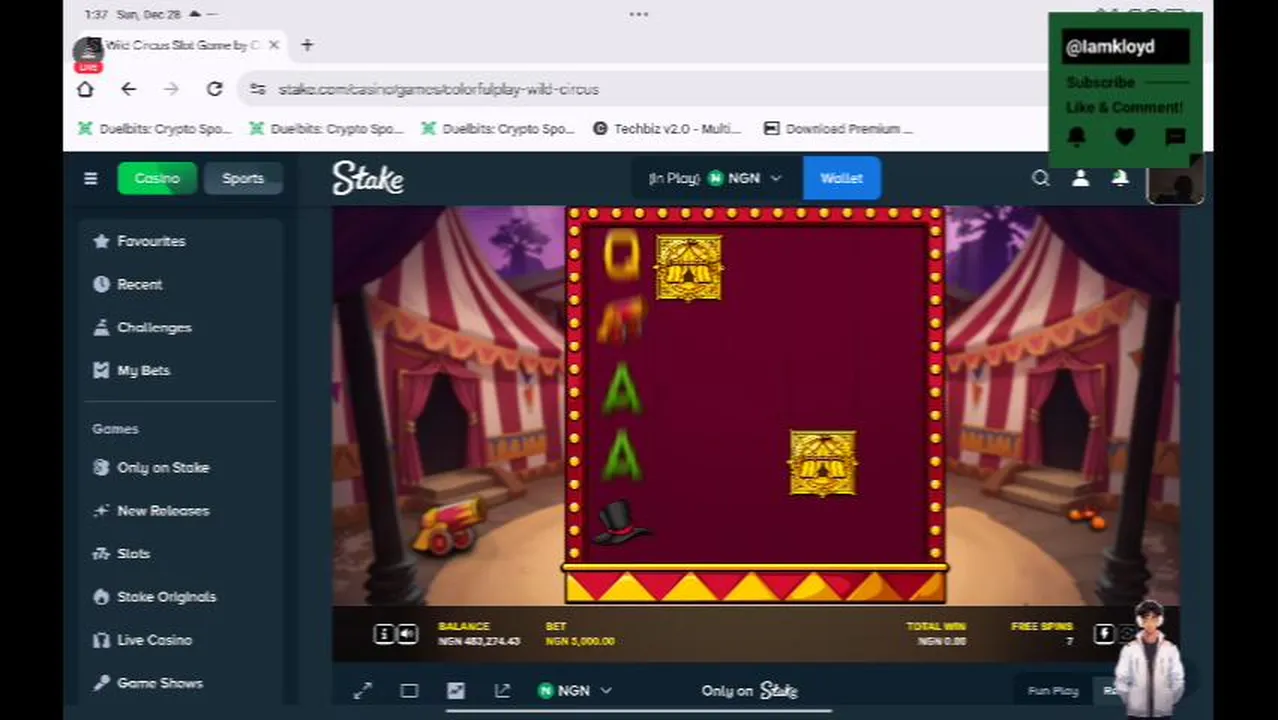Enter fullscreen mode for the game
The image size is (1278, 720).
click(362, 690)
